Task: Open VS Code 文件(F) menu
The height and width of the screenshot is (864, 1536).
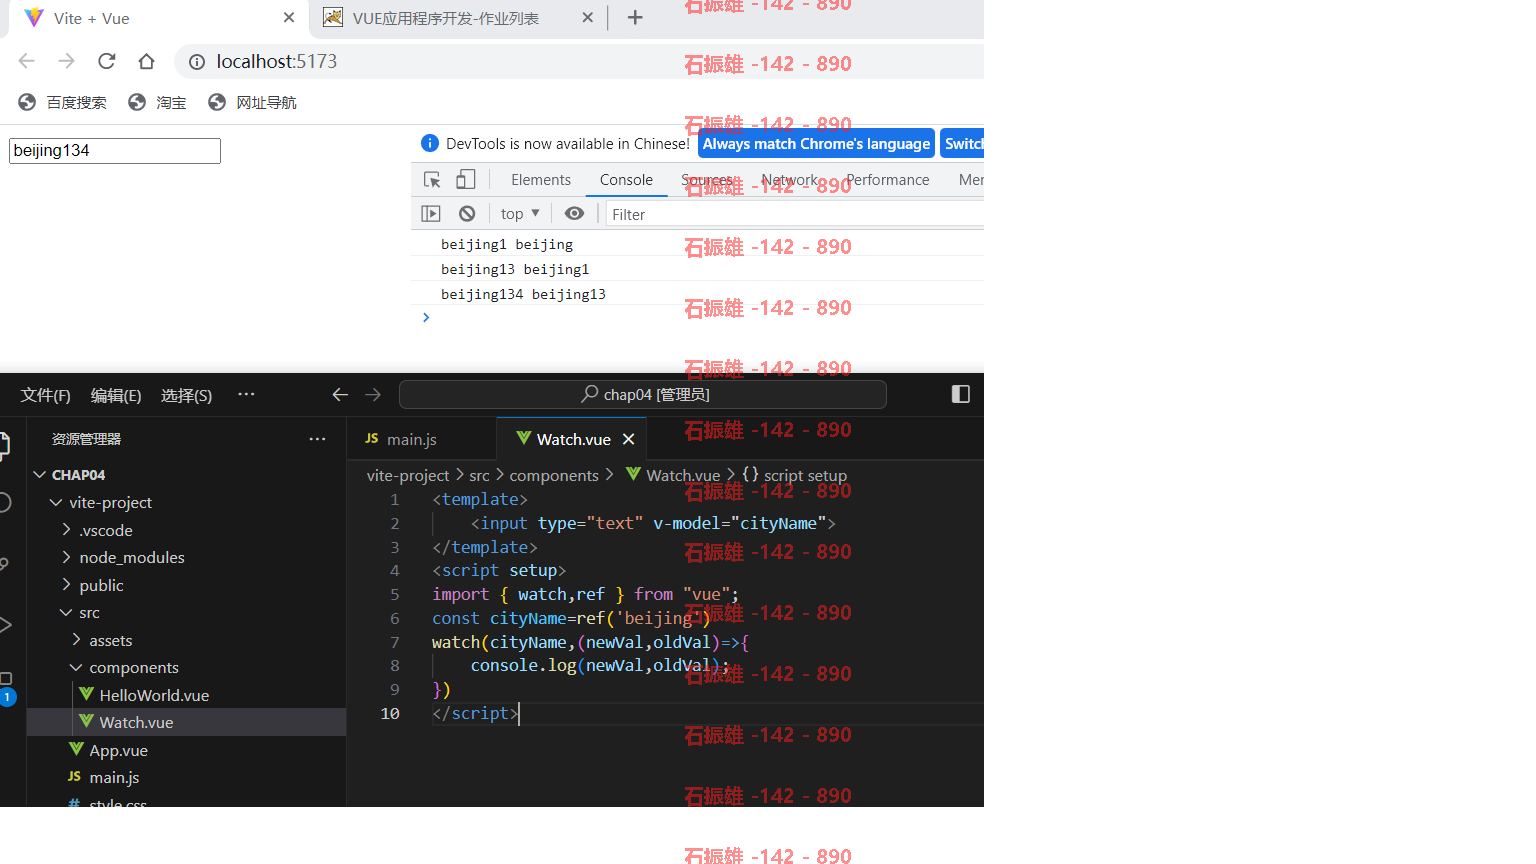Action: coord(46,395)
